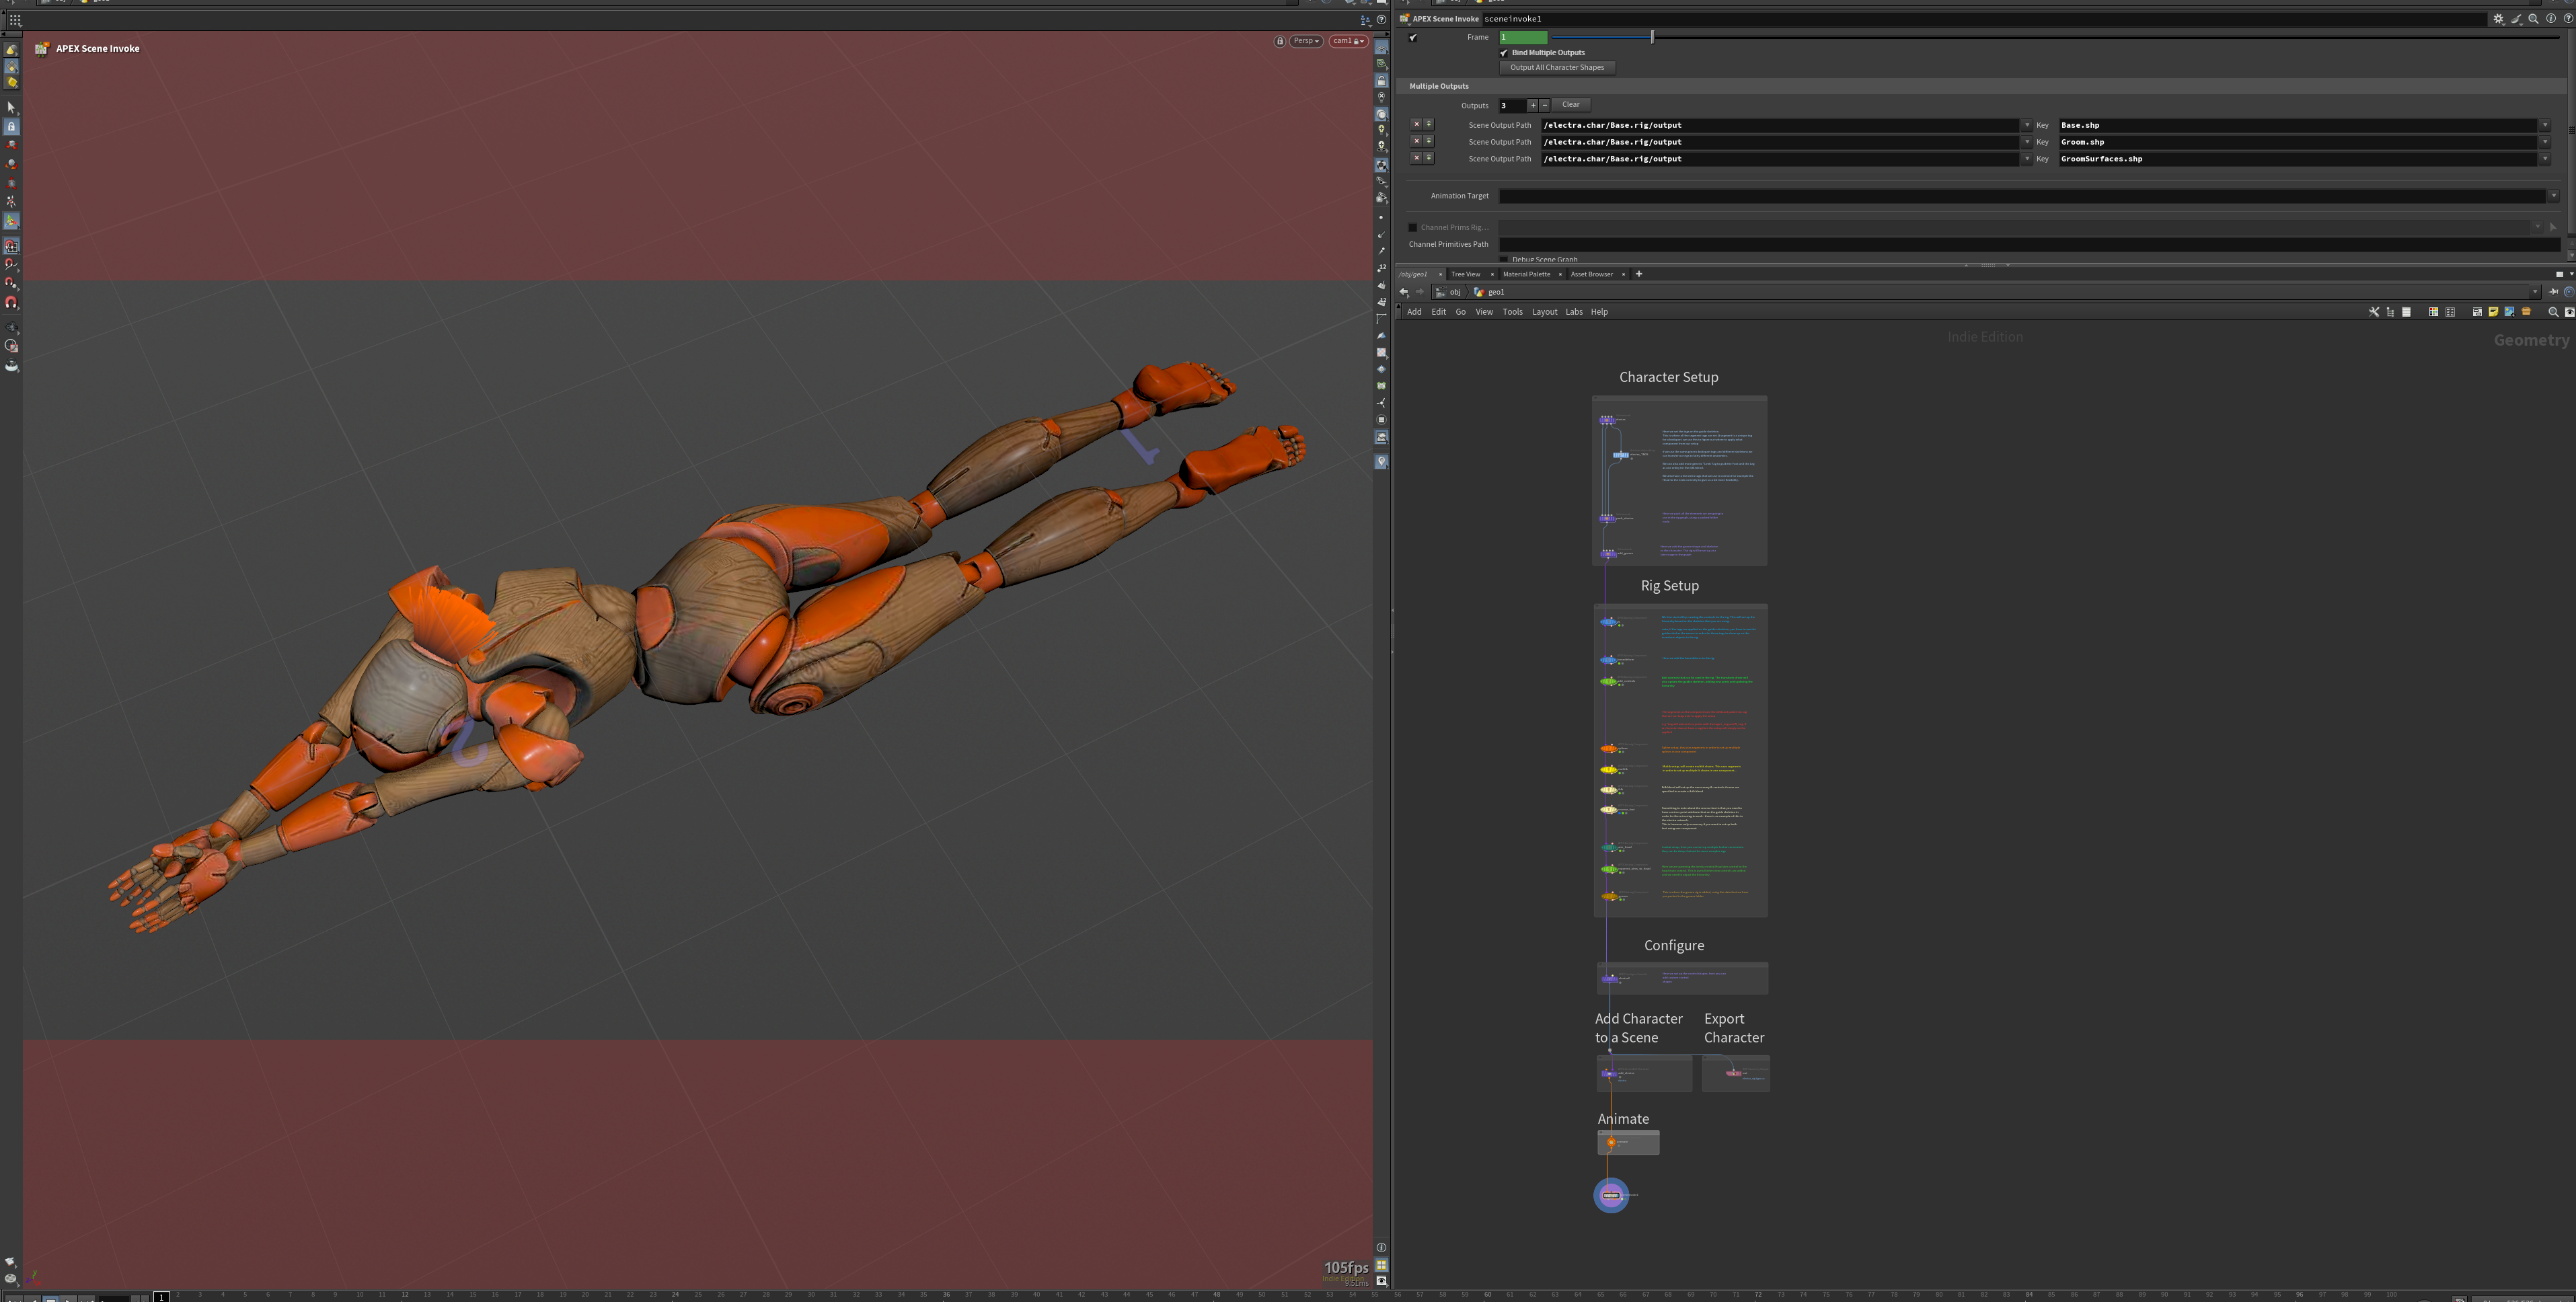The image size is (2576, 1302).
Task: Enable Channel Prims Rig checkbox
Action: [1413, 228]
